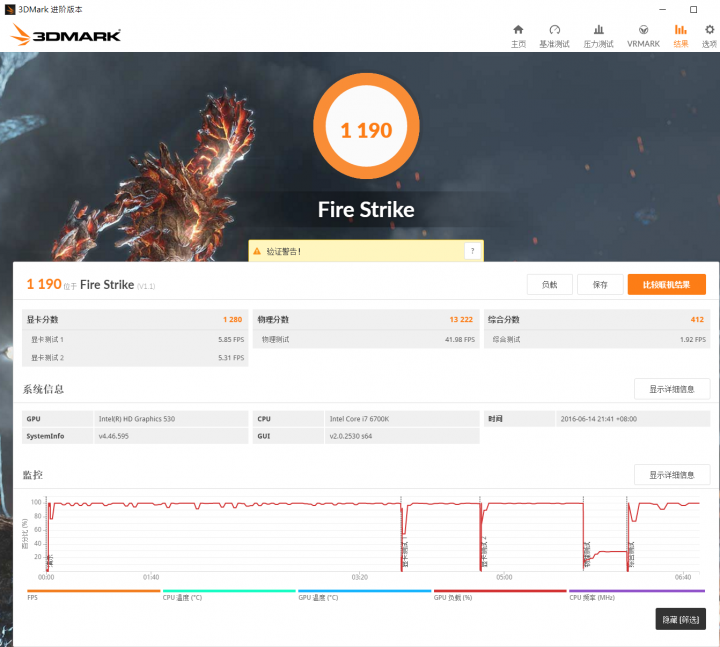Click the 3DMark app icon in title bar
720x647 pixels.
pos(10,10)
